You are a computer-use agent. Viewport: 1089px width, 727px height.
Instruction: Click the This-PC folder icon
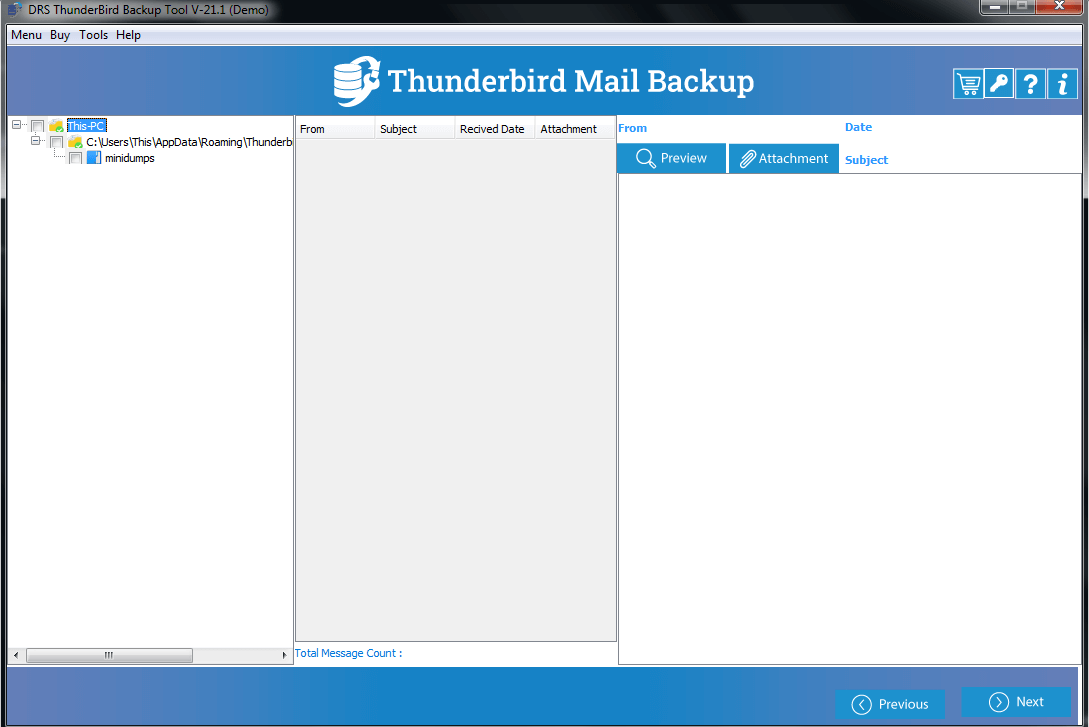(x=56, y=126)
